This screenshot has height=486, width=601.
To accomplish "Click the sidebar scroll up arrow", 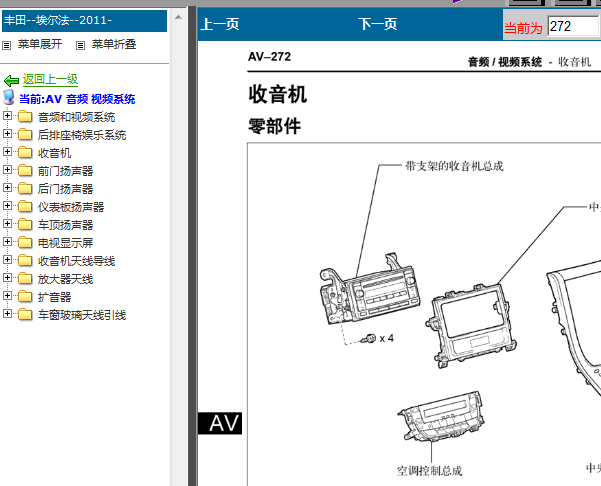I will (x=178, y=17).
